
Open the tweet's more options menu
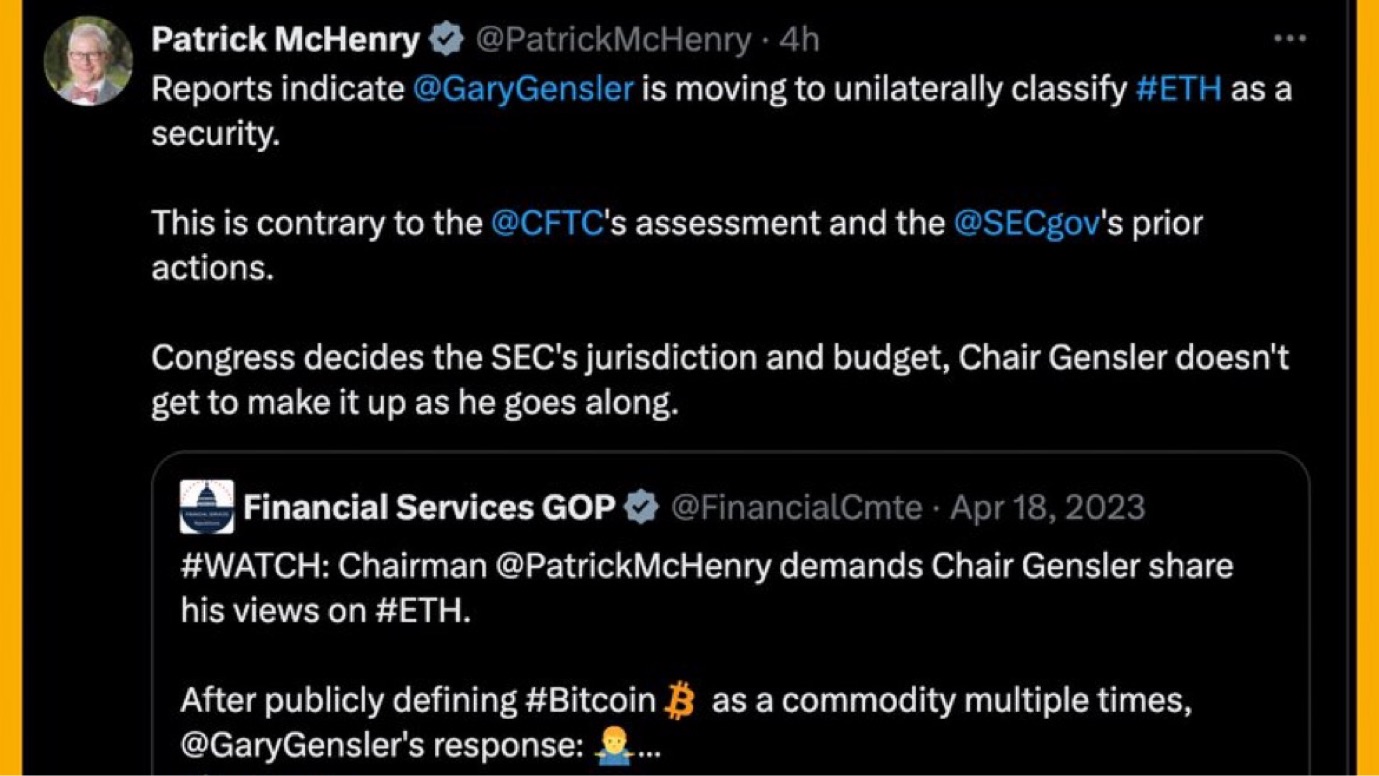[1289, 39]
